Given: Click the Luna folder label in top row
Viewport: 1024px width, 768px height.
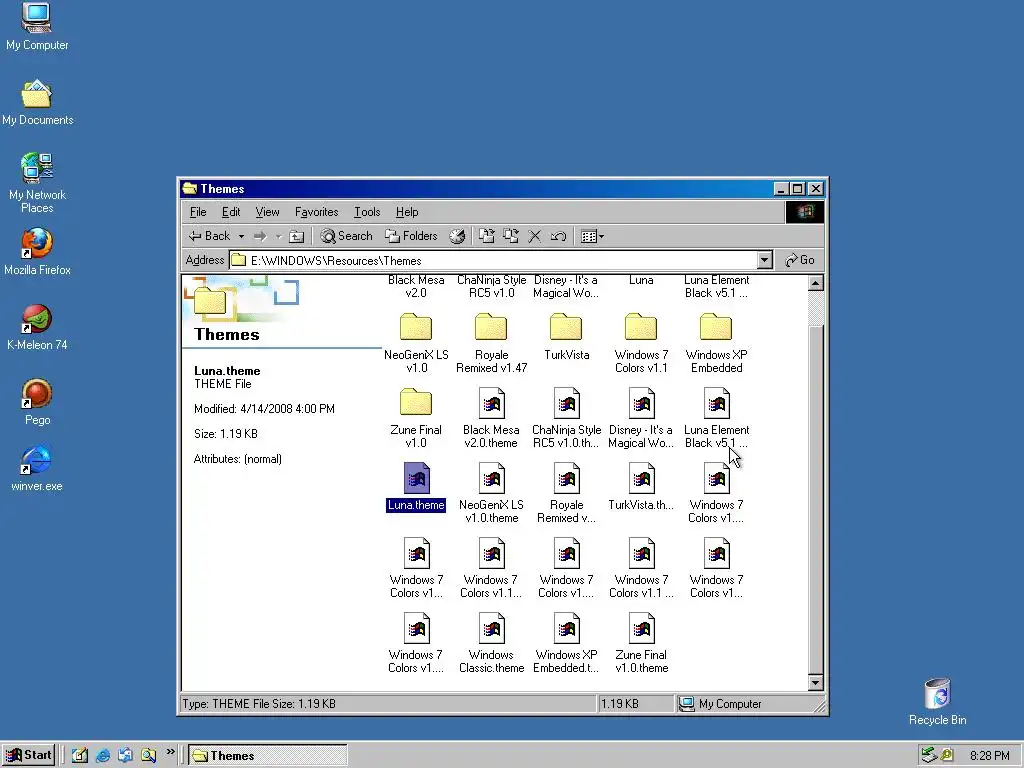Looking at the screenshot, I should pos(641,280).
